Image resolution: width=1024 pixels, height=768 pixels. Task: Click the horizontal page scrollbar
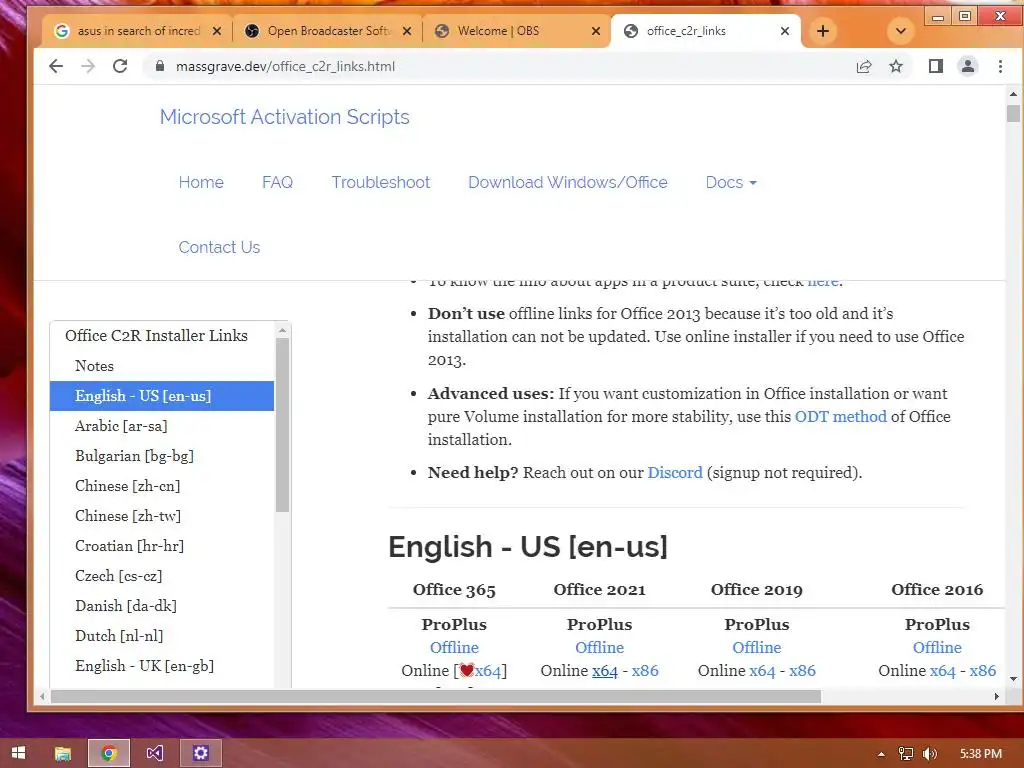tap(436, 696)
